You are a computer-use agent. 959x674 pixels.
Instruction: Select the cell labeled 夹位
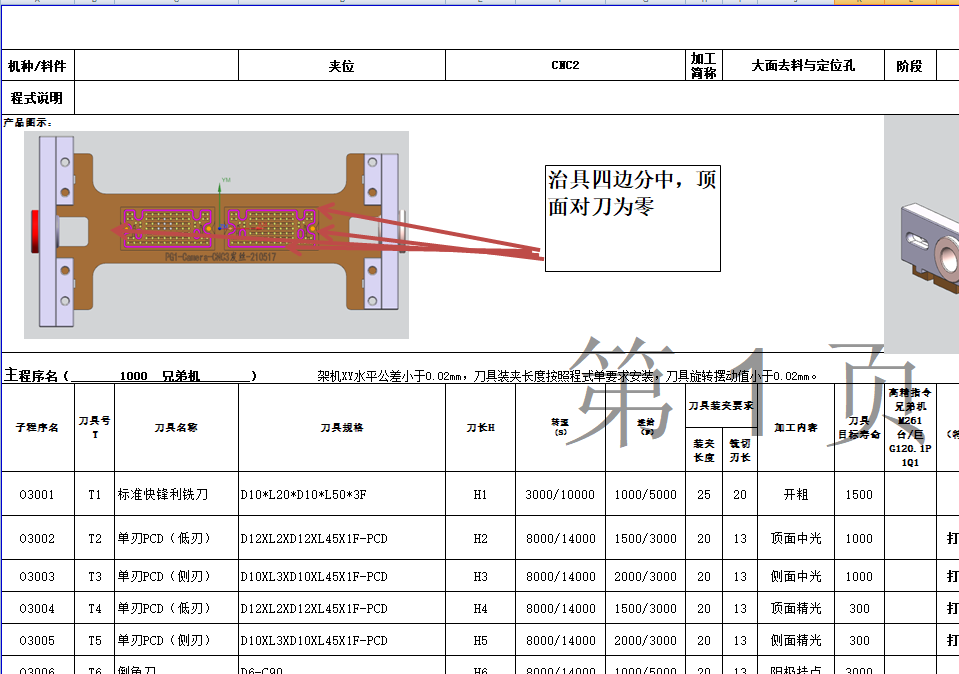pyautogui.click(x=341, y=64)
